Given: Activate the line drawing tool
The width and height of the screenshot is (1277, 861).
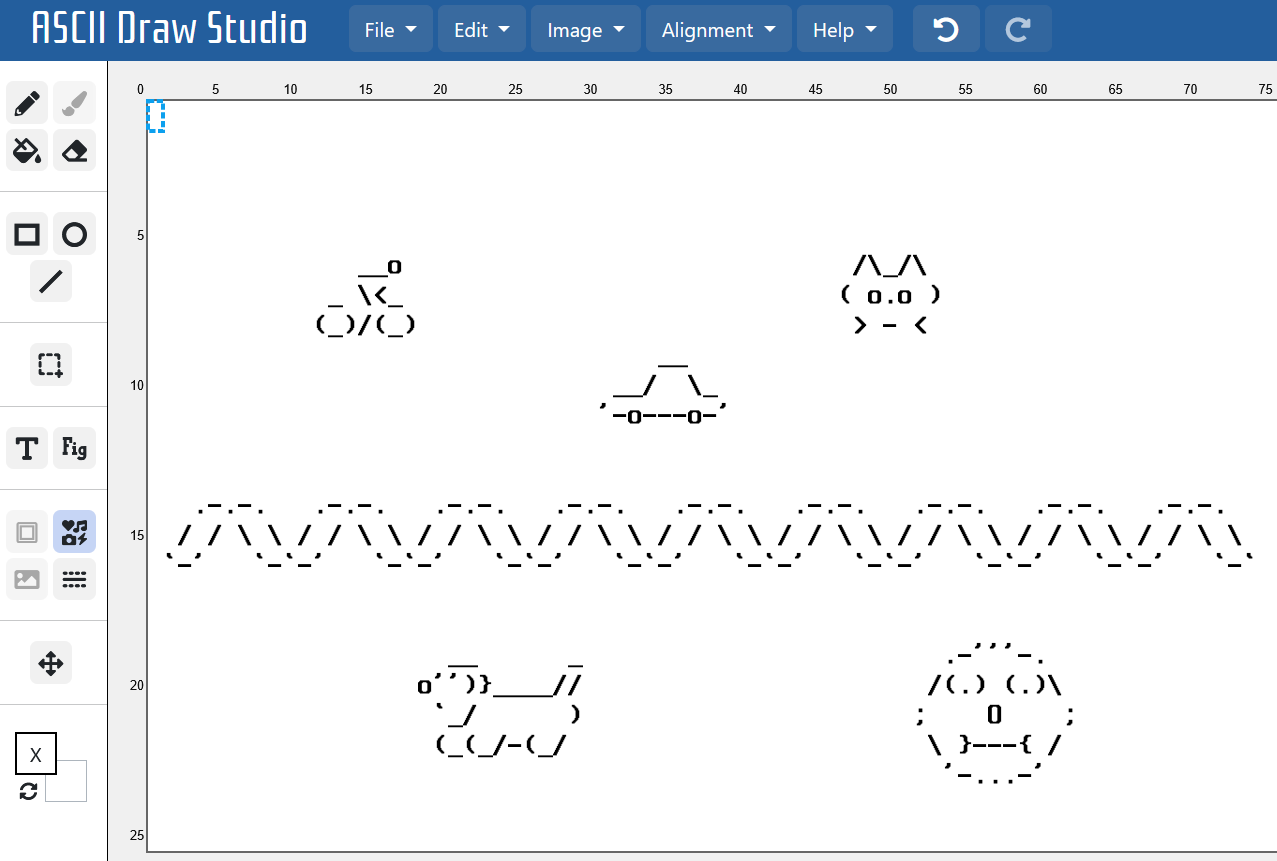Looking at the screenshot, I should coord(51,281).
